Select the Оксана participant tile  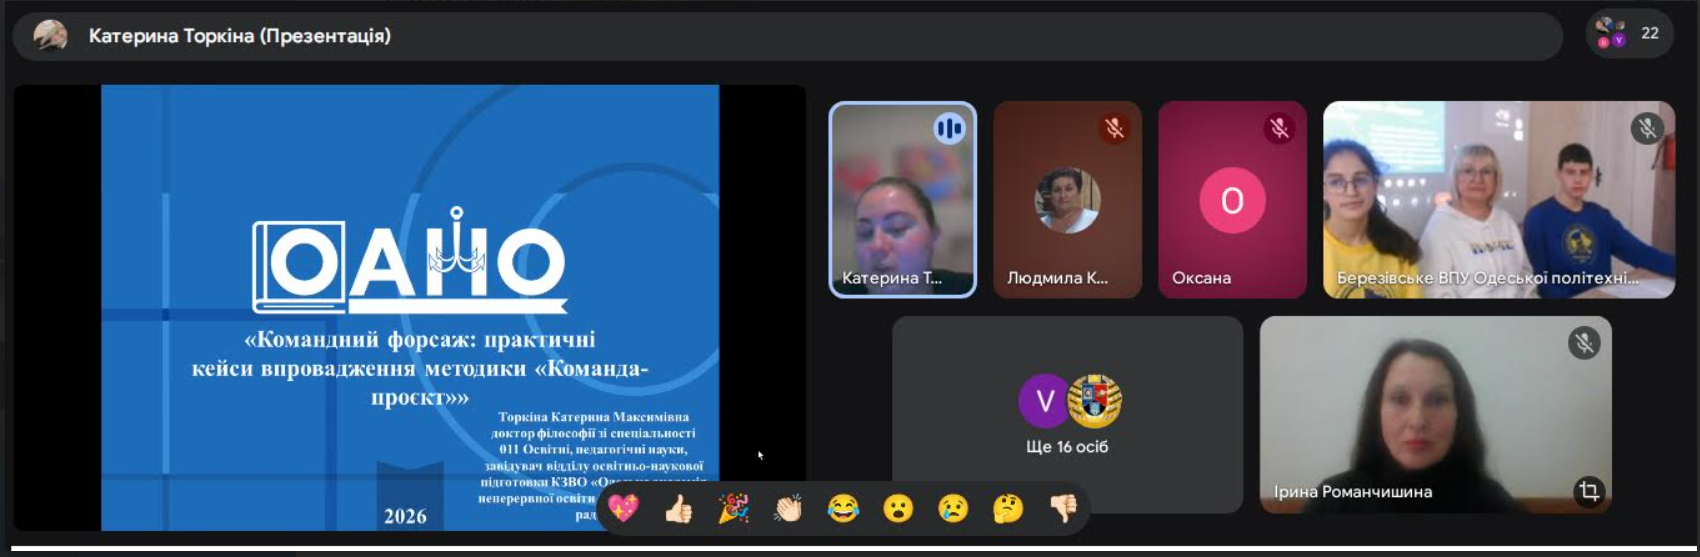click(1232, 200)
